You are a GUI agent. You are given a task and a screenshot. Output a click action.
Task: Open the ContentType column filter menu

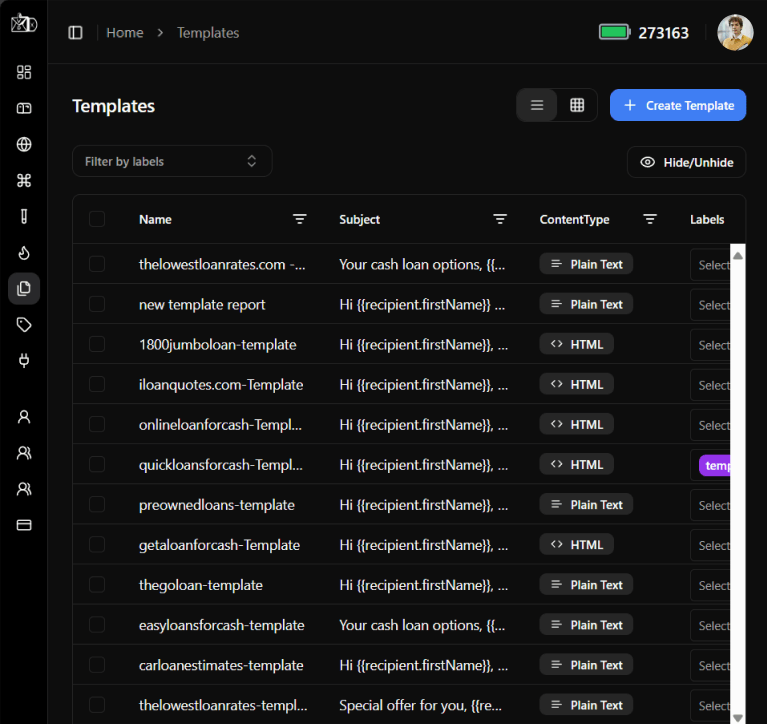(x=650, y=219)
